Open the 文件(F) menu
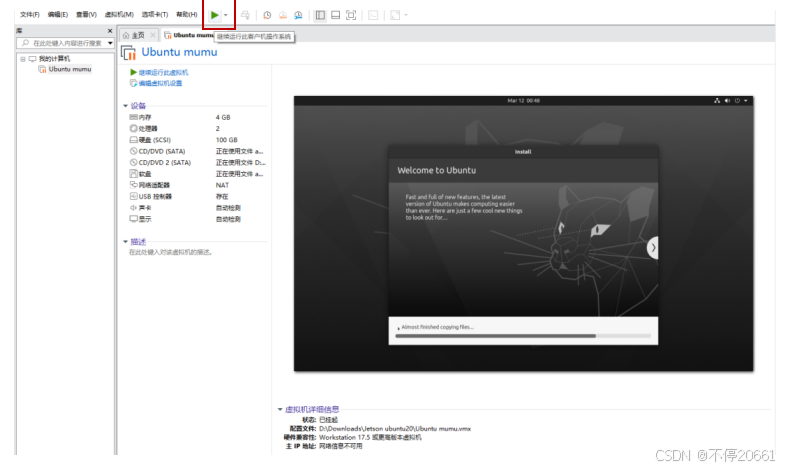Viewport: 789px width, 469px height. point(30,15)
